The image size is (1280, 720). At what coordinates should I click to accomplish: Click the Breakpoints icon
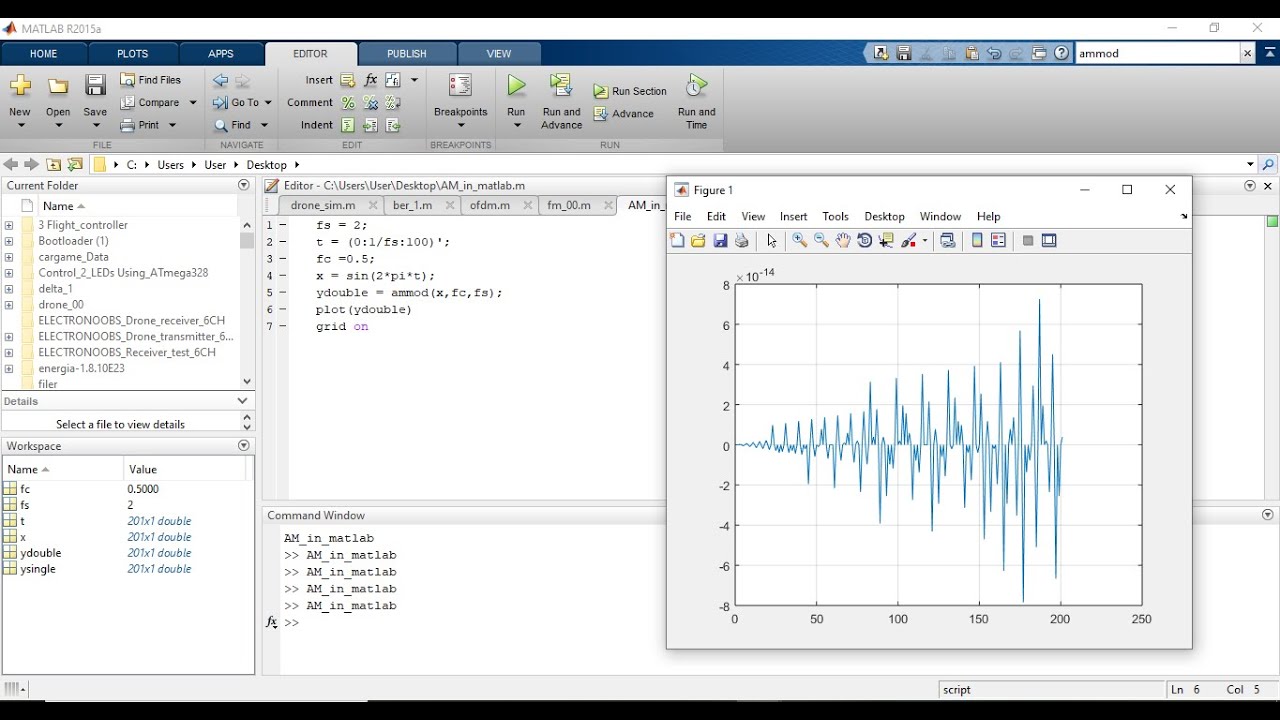tap(460, 86)
